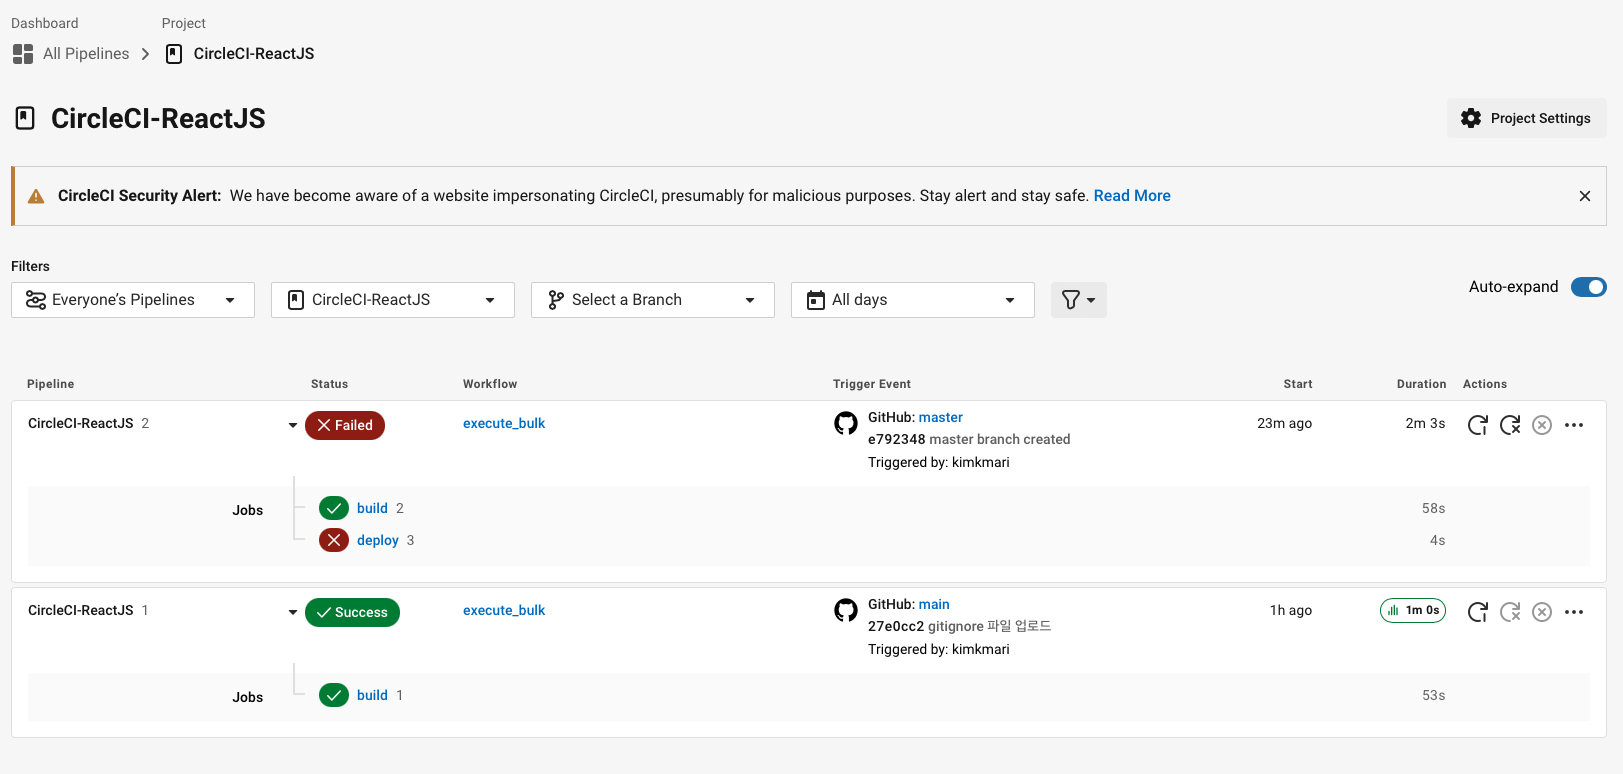Collapse jobs for successful pipeline 1
This screenshot has width=1623, height=774.
tap(293, 612)
